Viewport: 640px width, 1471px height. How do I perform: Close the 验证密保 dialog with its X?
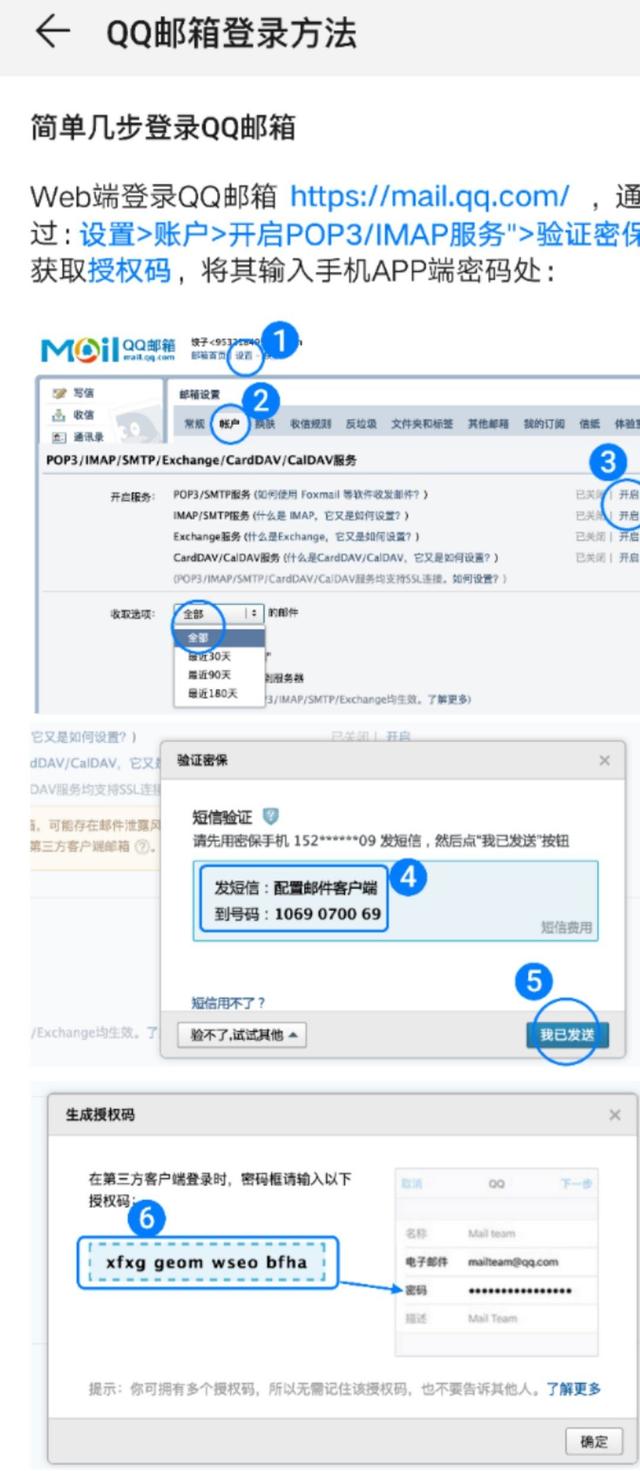click(x=604, y=761)
